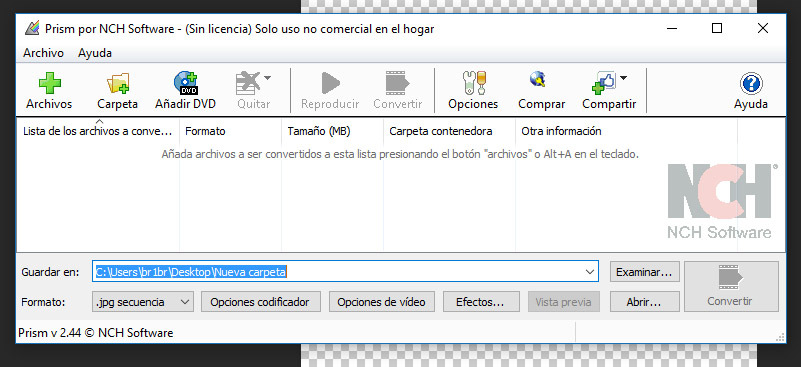Click the large Convertir button at bottom right
801x367 pixels.
coord(731,286)
